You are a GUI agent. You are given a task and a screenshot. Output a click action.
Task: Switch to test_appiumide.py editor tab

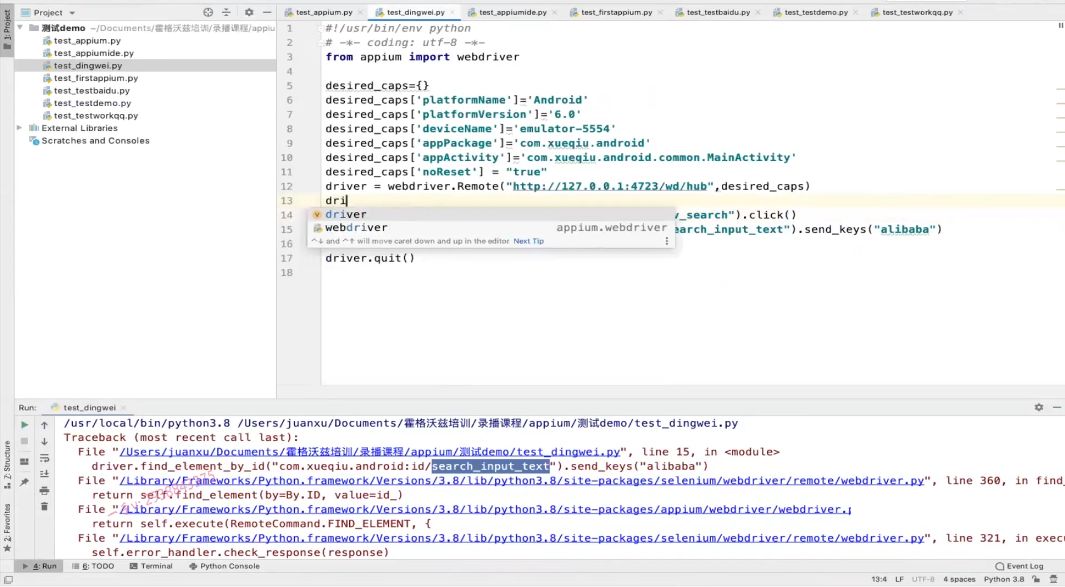pyautogui.click(x=512, y=12)
